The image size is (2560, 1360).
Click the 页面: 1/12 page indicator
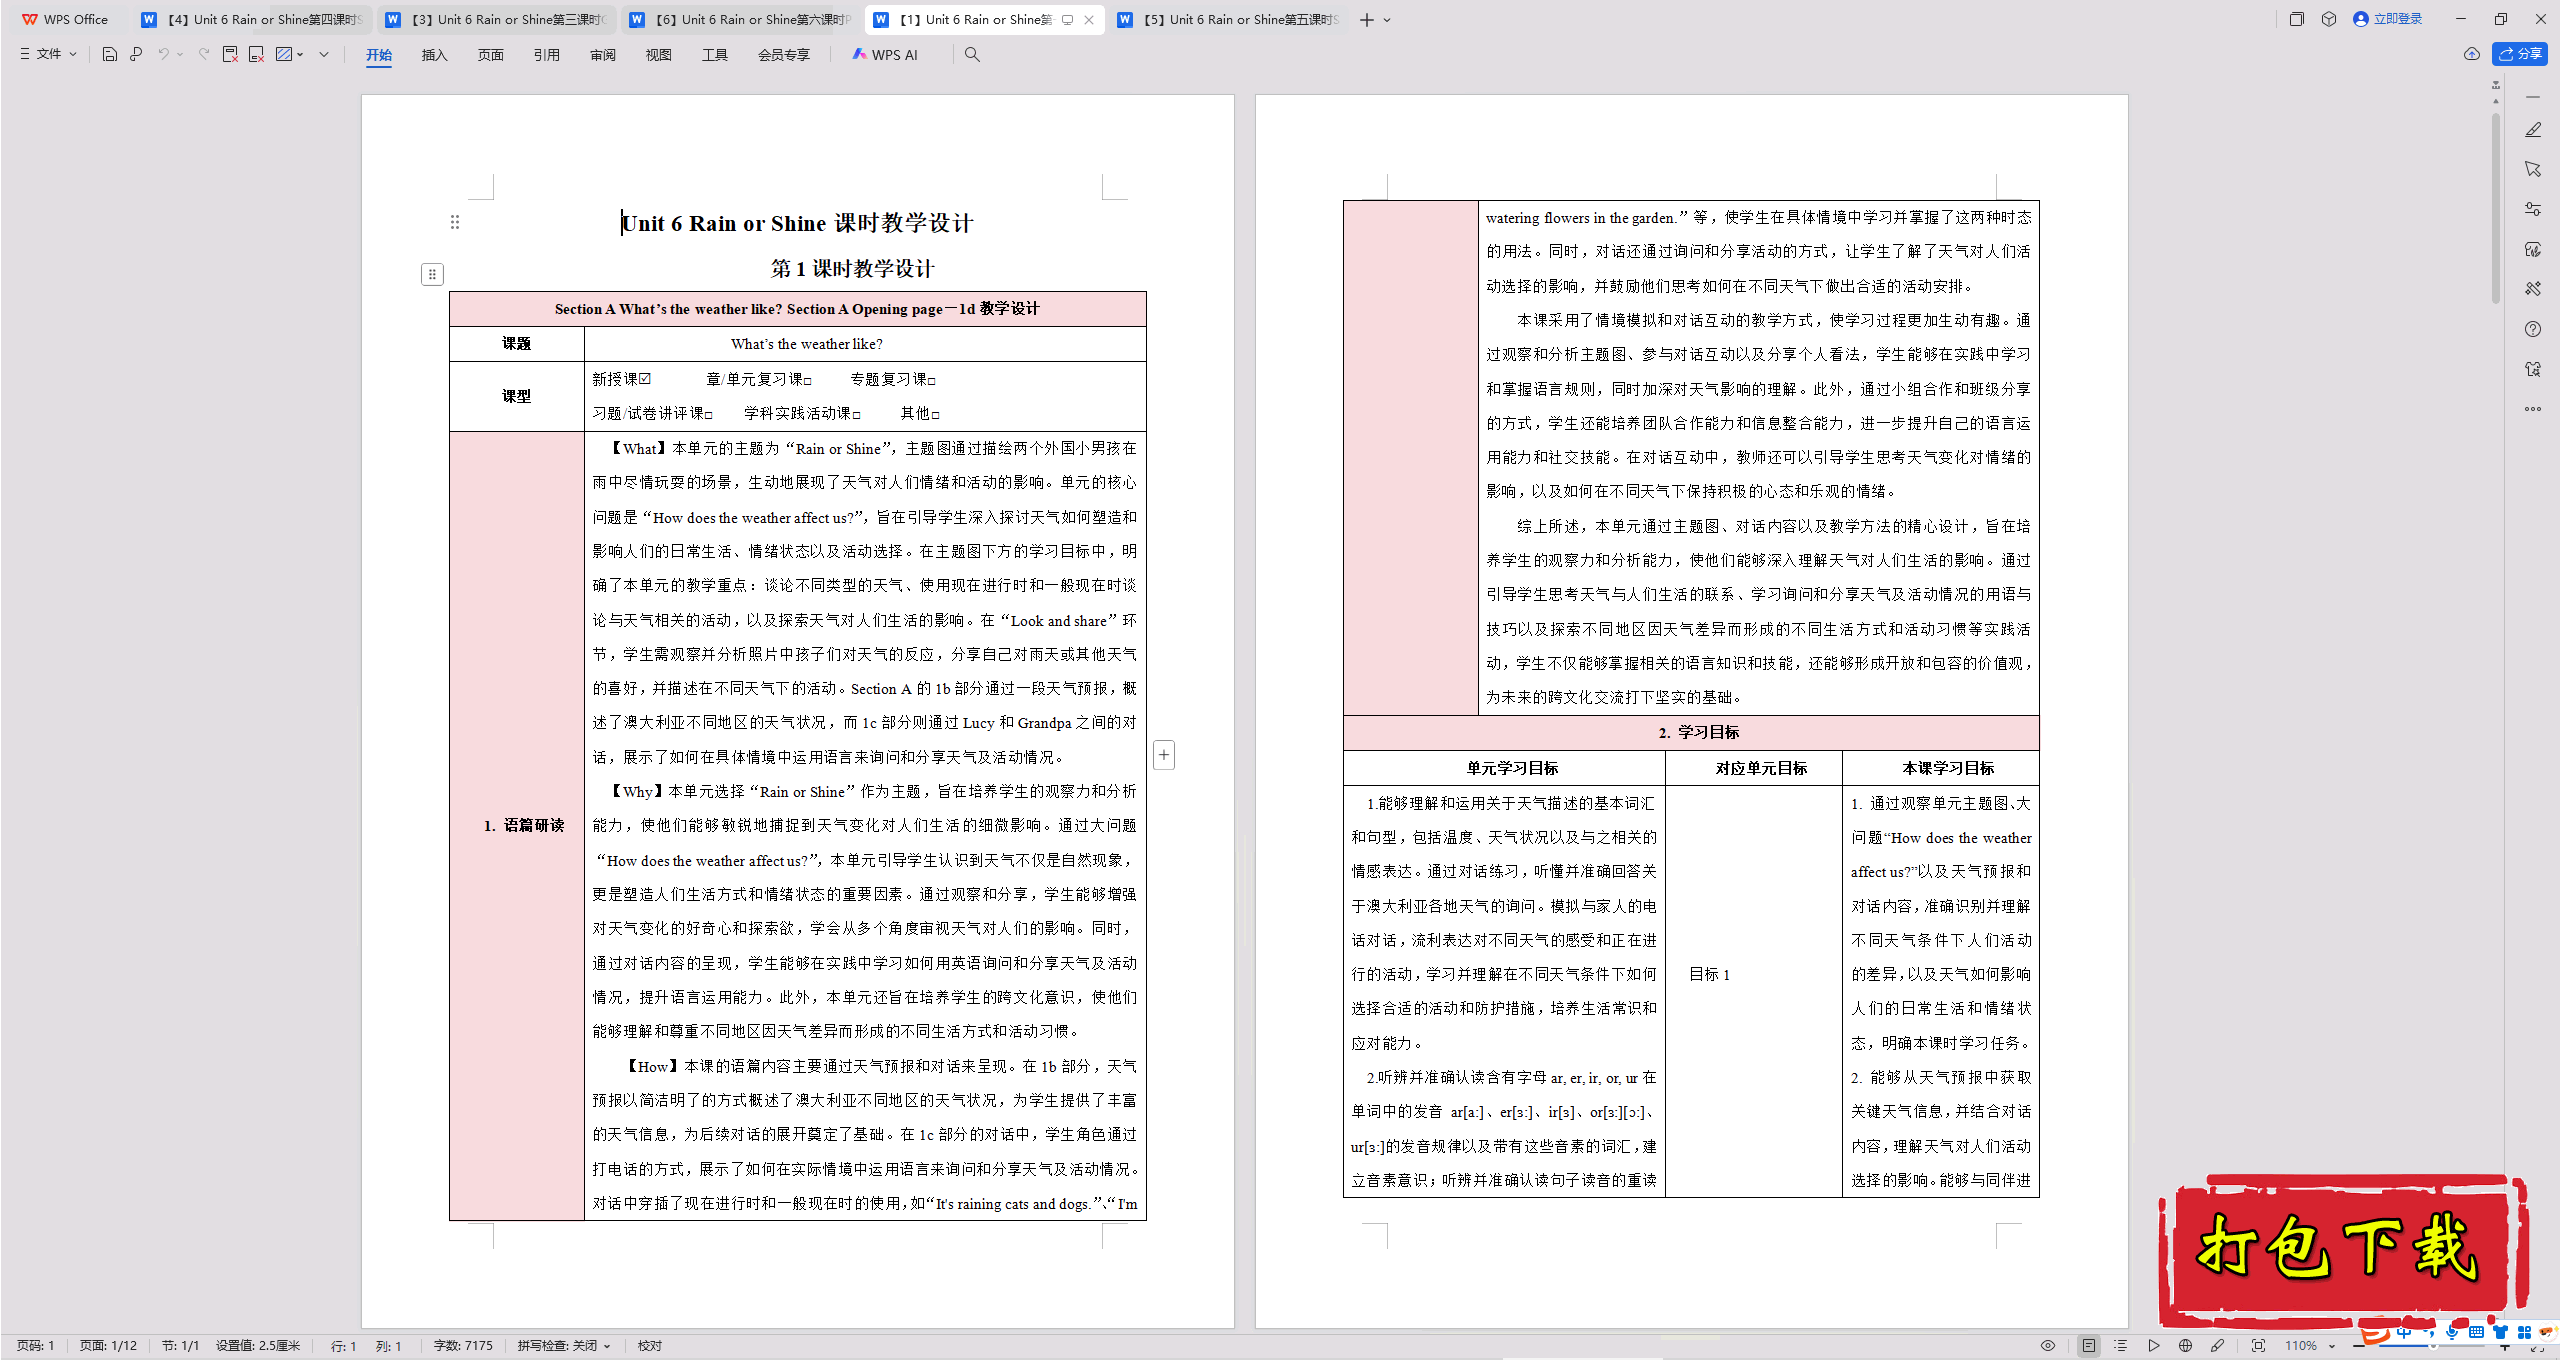(x=108, y=1346)
